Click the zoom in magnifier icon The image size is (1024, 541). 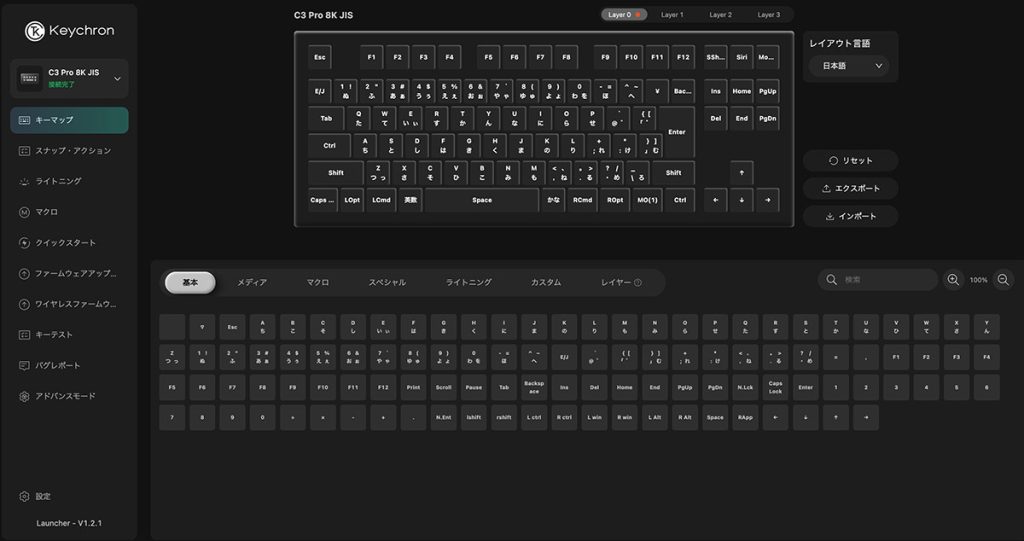point(953,280)
